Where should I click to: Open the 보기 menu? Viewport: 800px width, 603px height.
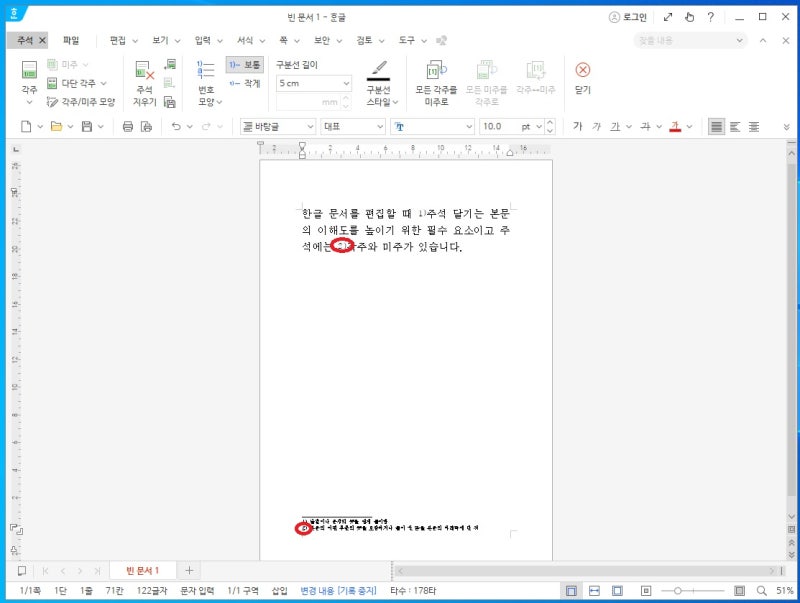tap(160, 40)
